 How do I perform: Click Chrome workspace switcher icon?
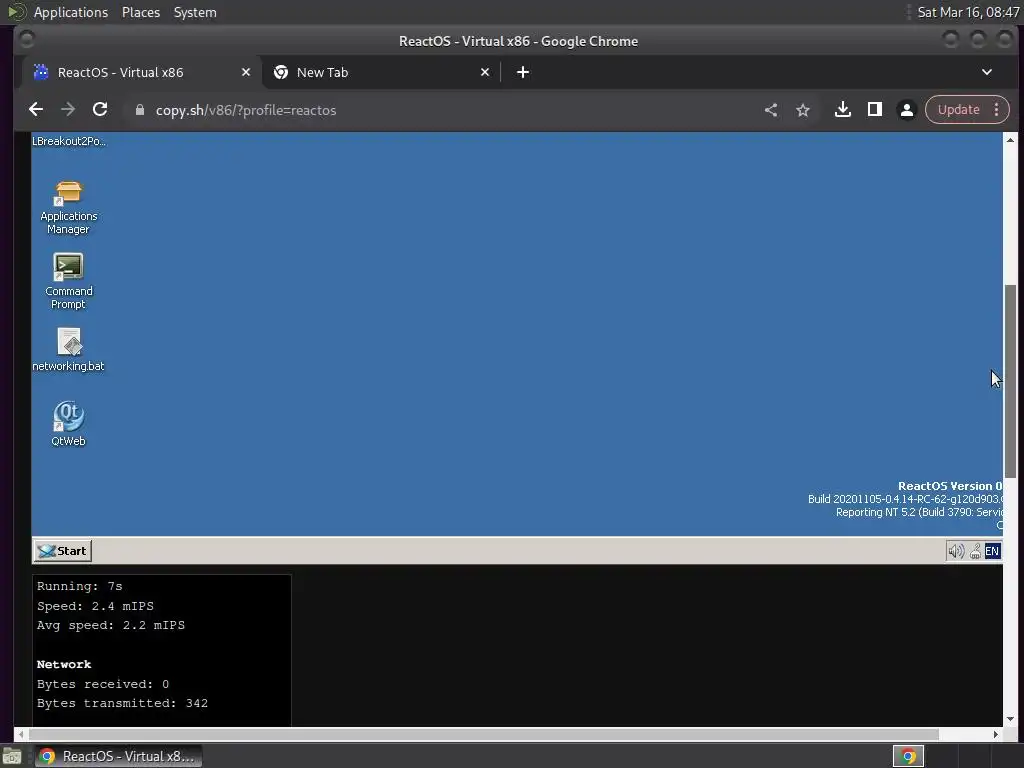(x=908, y=756)
